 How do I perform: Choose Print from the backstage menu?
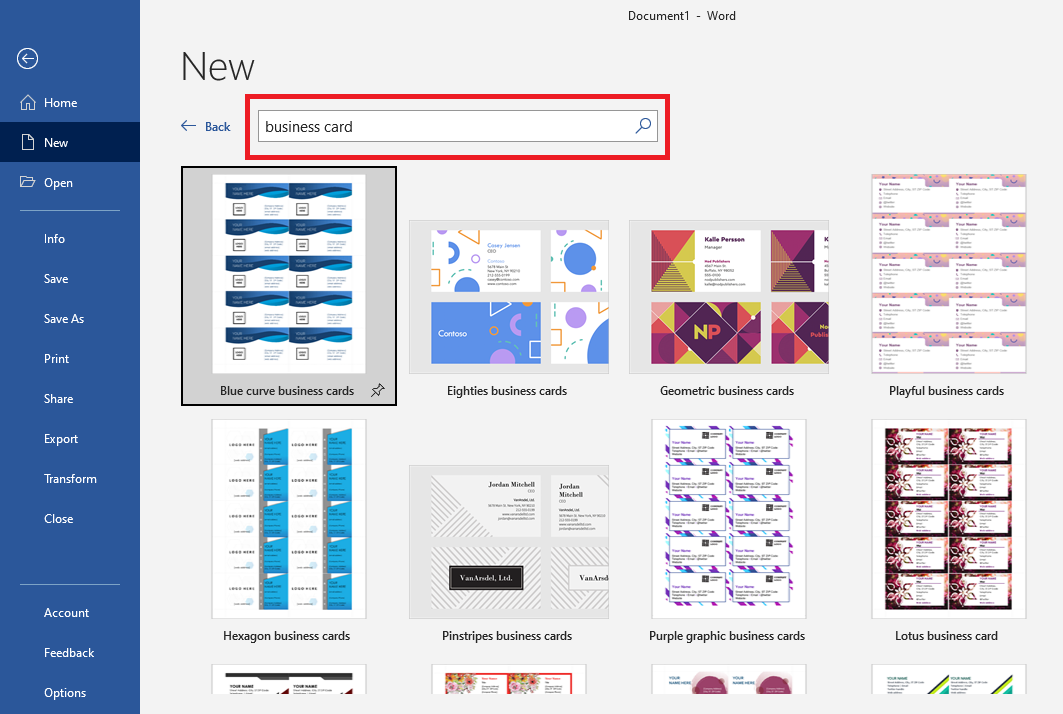(x=57, y=359)
